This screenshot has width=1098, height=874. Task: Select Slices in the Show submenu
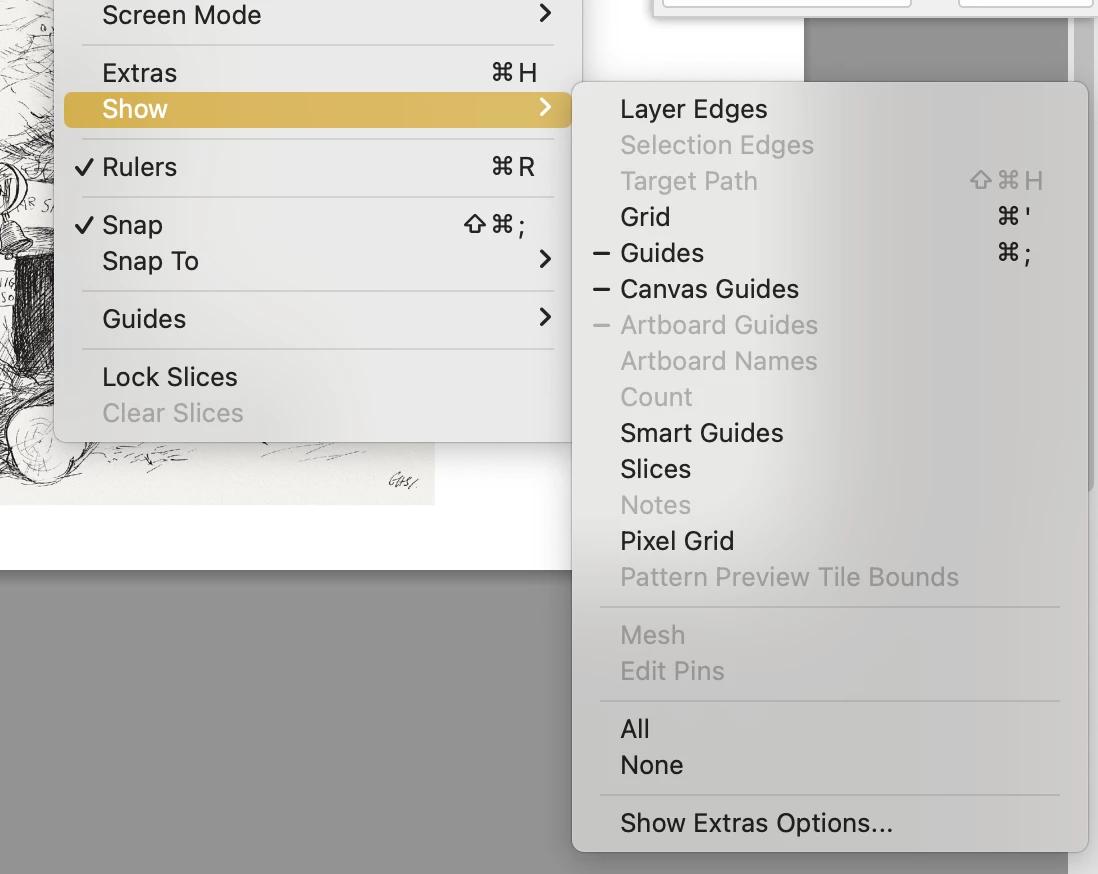coord(655,469)
